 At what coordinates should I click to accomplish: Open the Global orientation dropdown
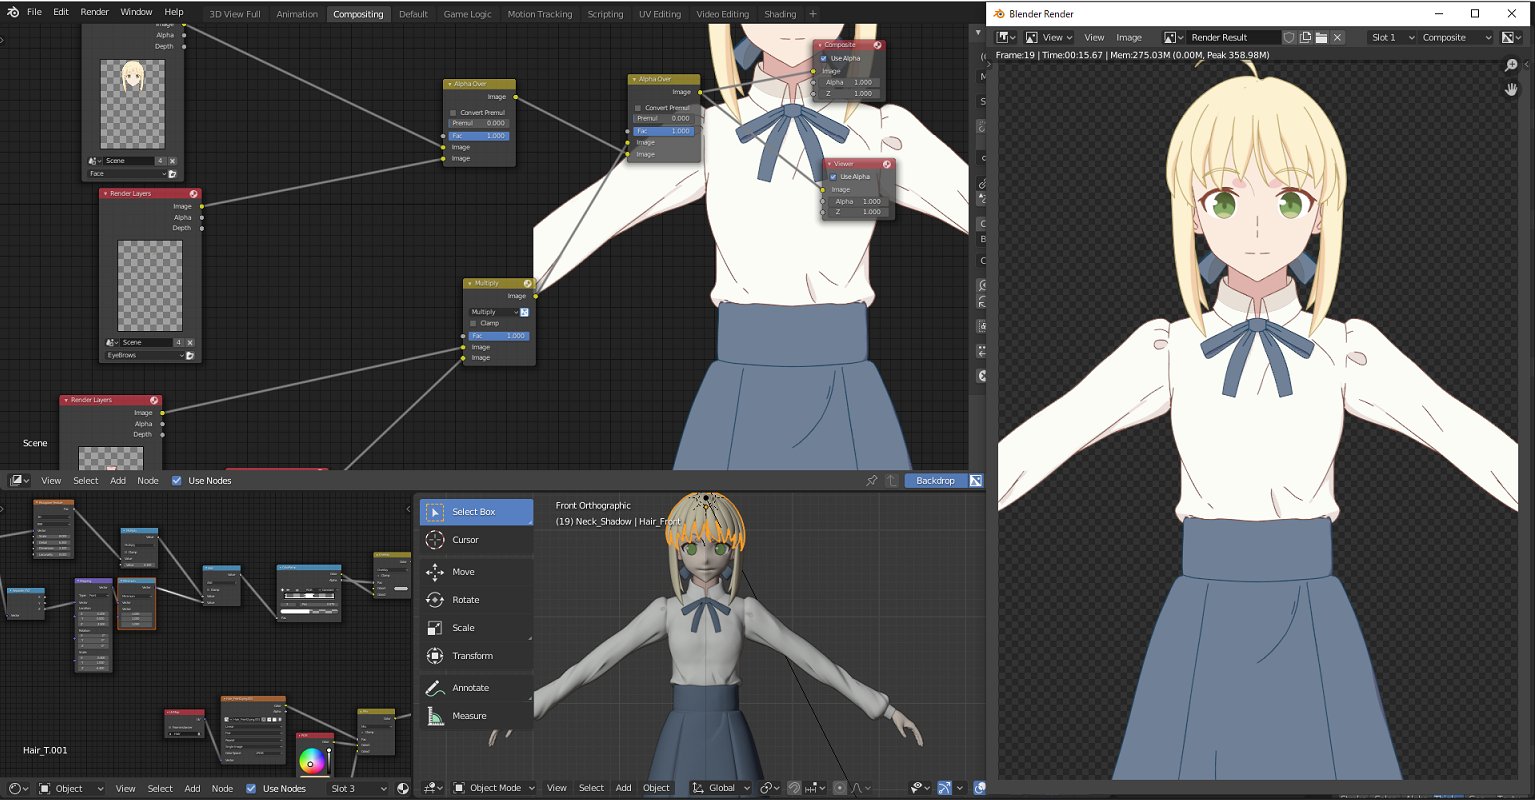click(x=721, y=788)
